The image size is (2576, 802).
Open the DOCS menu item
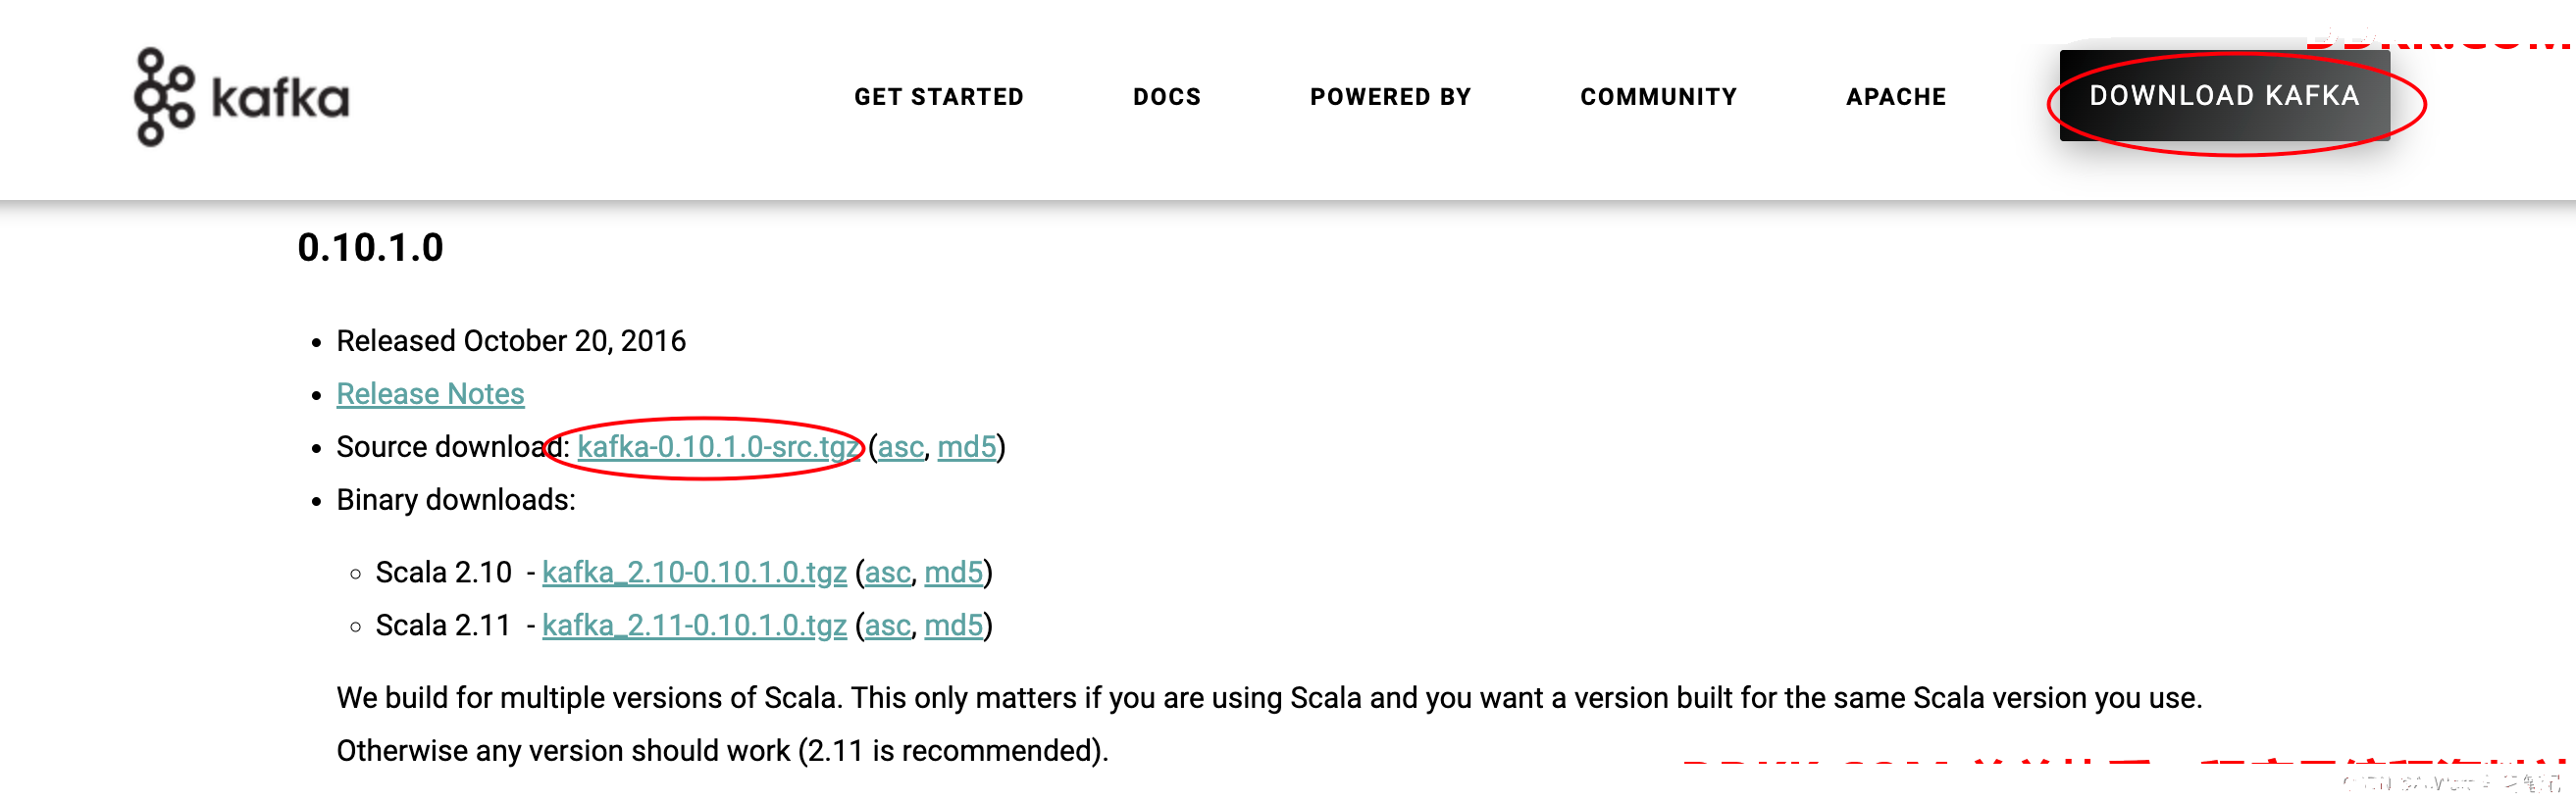point(1166,97)
